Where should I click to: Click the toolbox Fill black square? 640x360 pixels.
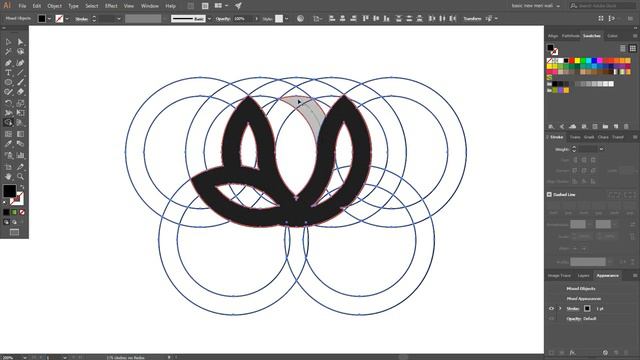click(x=9, y=191)
